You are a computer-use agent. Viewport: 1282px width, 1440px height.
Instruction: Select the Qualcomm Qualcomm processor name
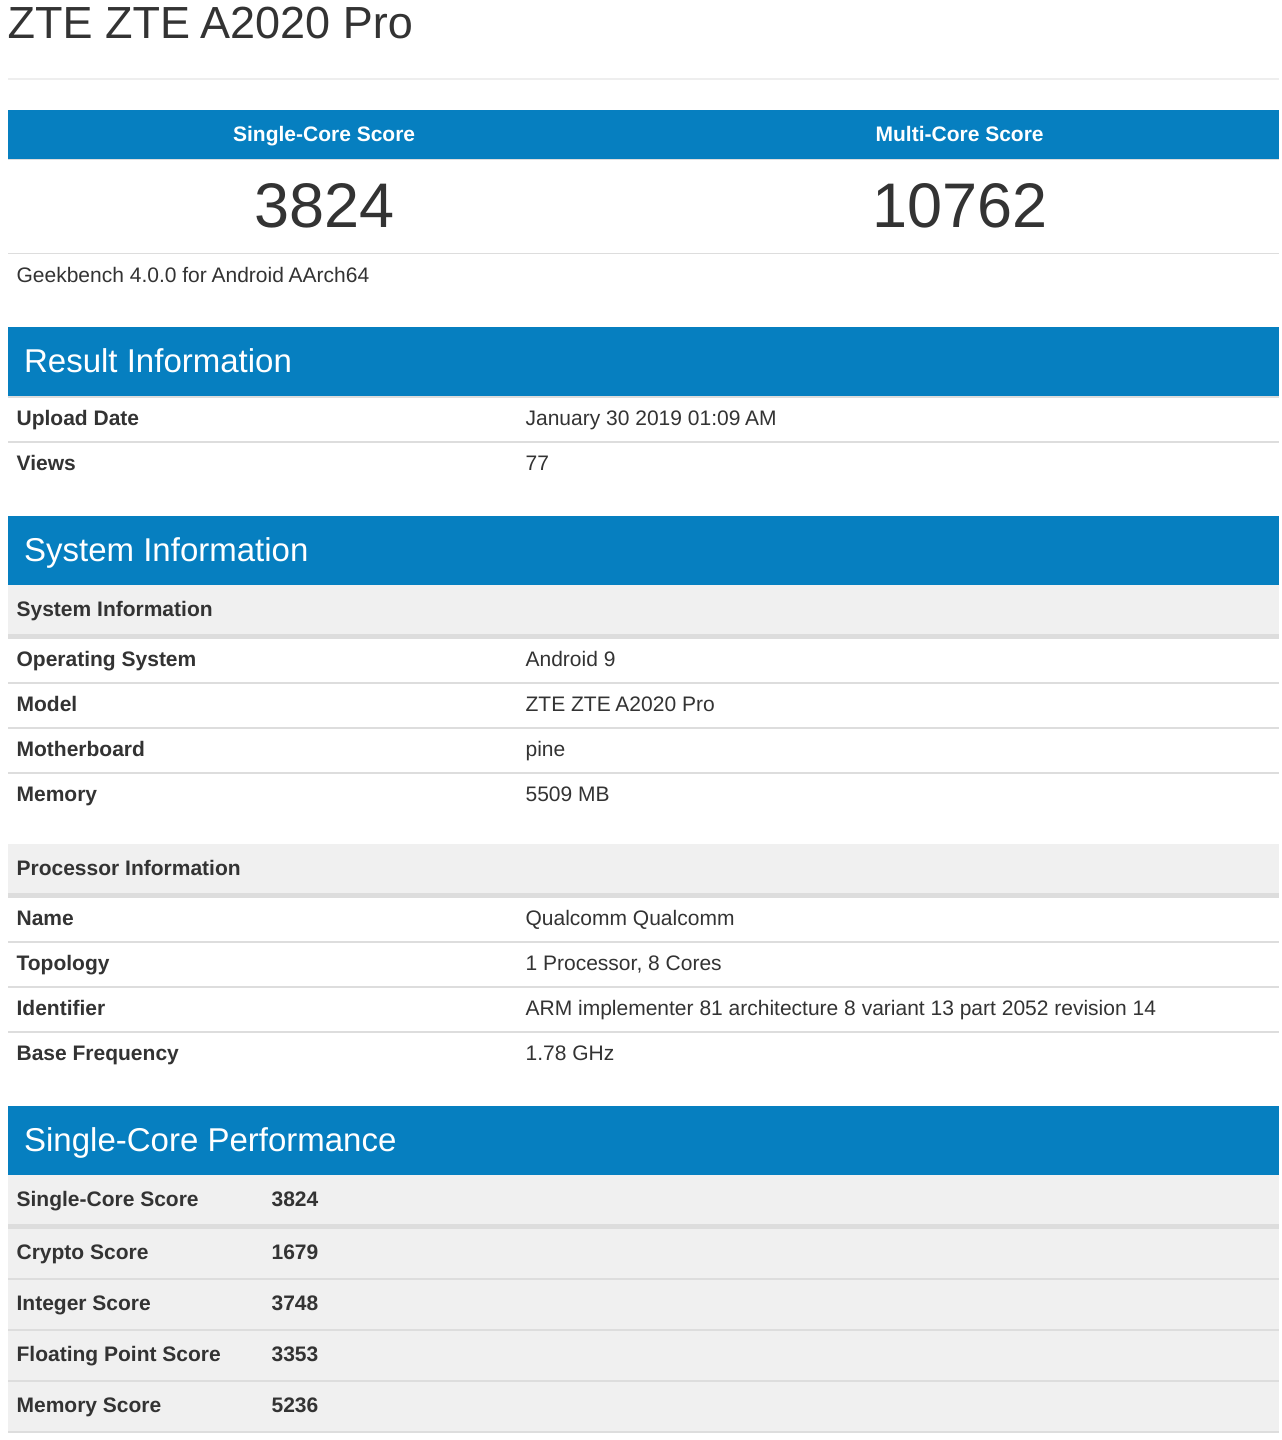[x=629, y=918]
